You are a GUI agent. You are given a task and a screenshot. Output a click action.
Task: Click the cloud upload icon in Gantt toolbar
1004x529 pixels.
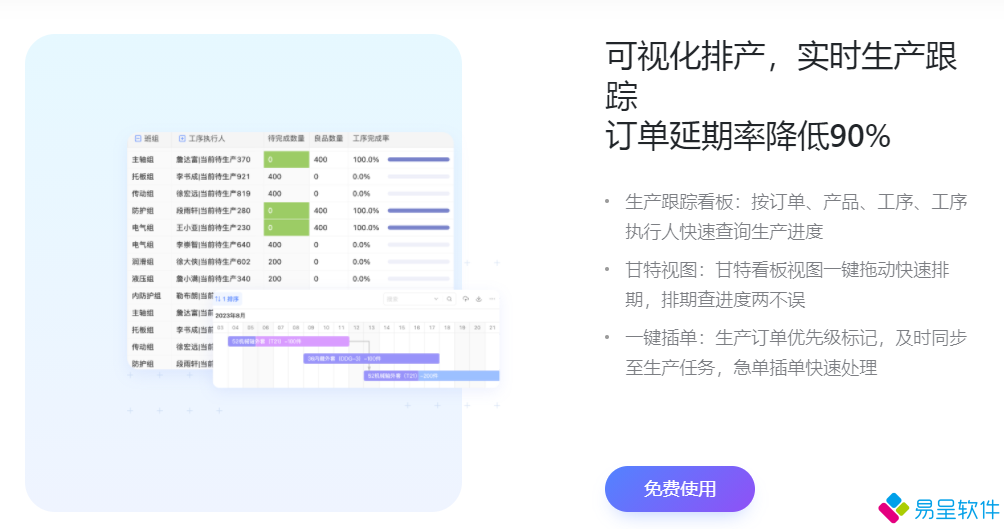tap(466, 299)
